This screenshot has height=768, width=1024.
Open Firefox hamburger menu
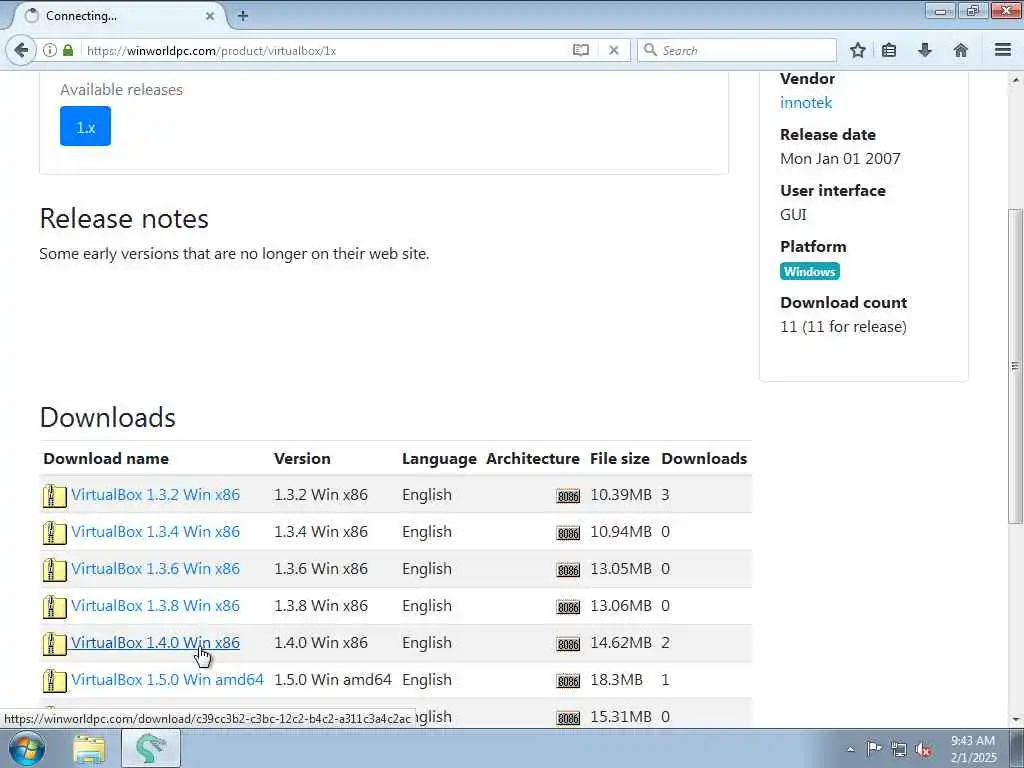(x=1003, y=50)
